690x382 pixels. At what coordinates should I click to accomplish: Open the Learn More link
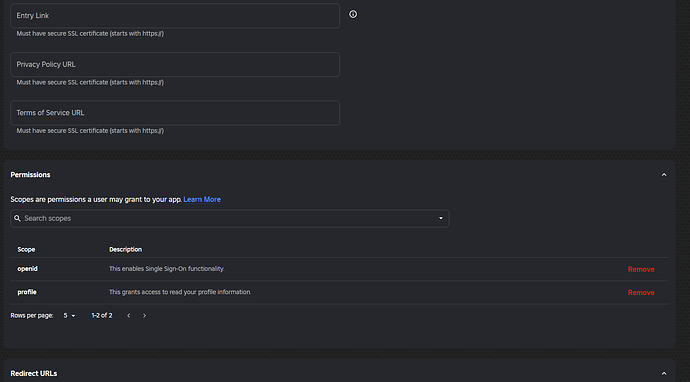[202, 199]
